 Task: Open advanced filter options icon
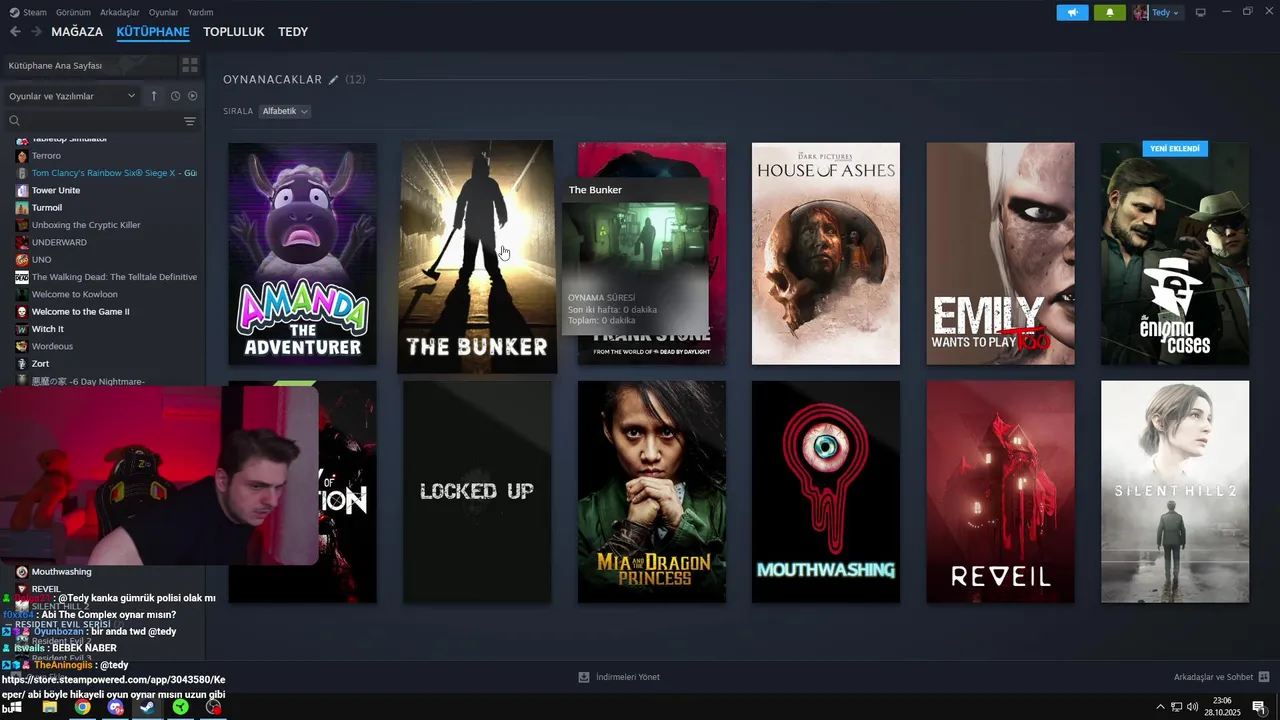pos(190,121)
